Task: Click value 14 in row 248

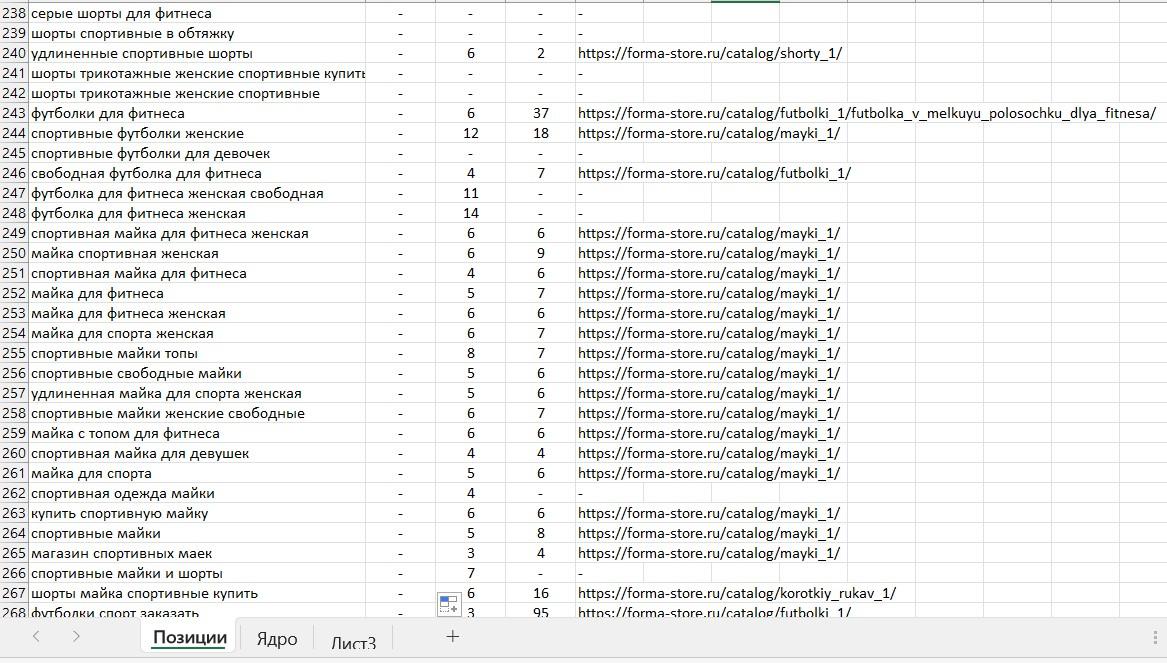Action: (x=471, y=213)
